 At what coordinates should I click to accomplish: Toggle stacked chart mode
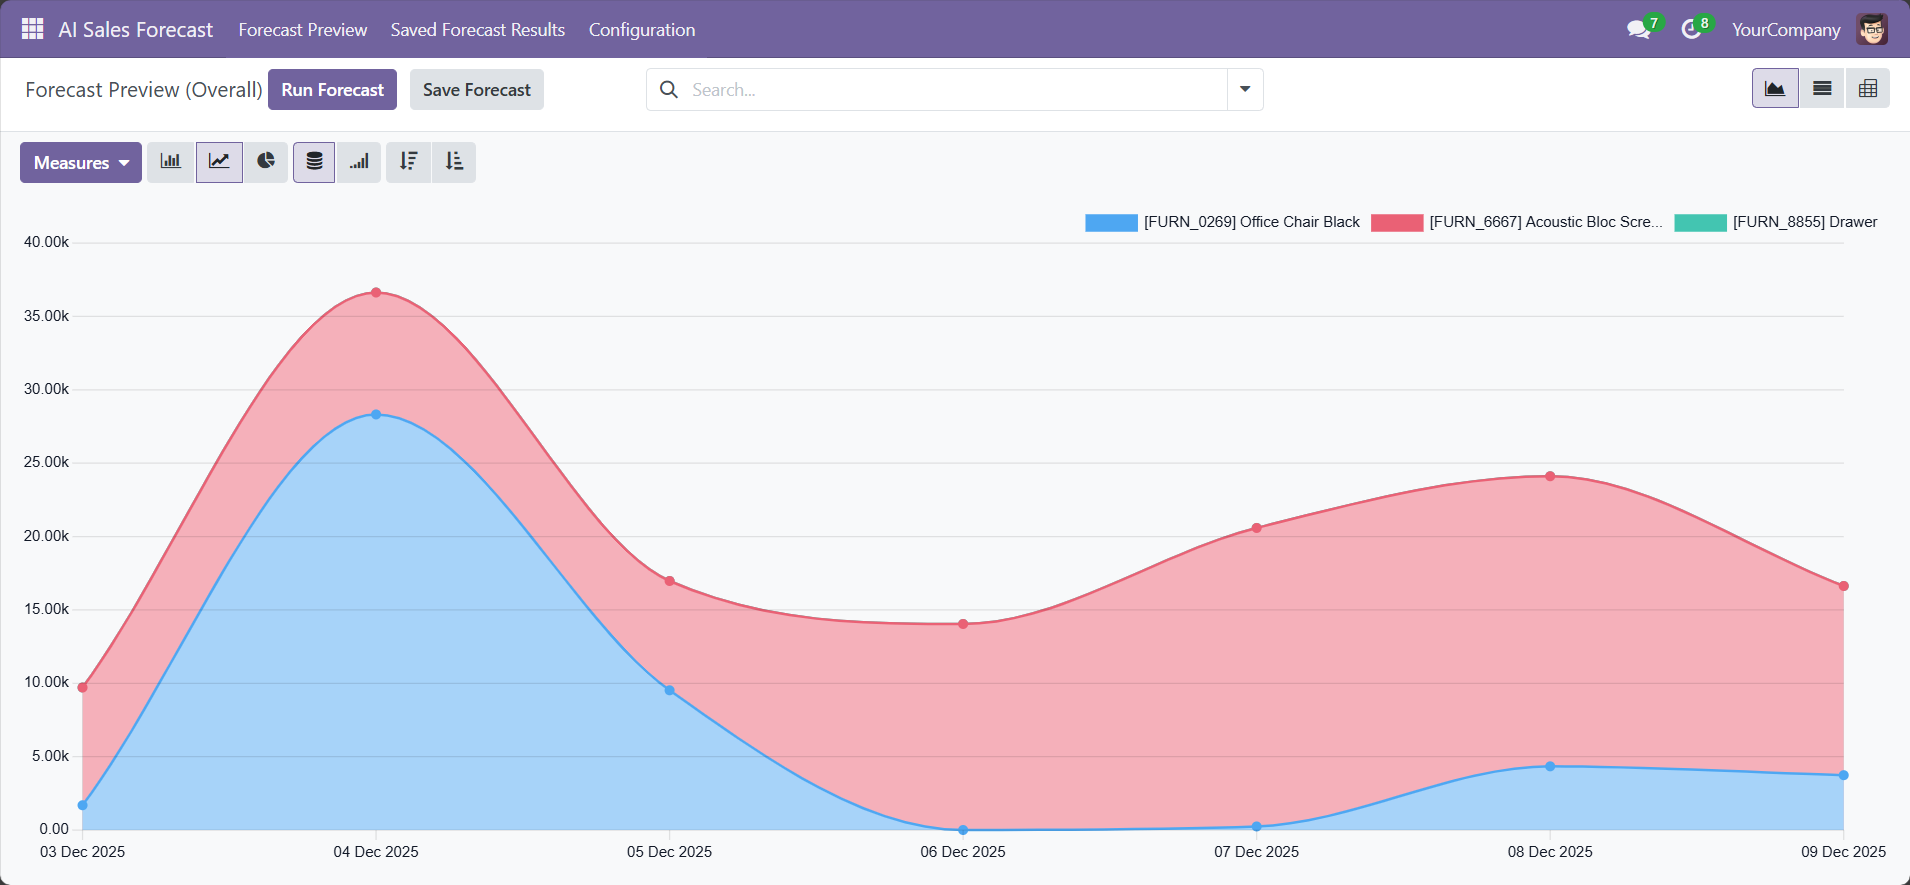tap(314, 162)
